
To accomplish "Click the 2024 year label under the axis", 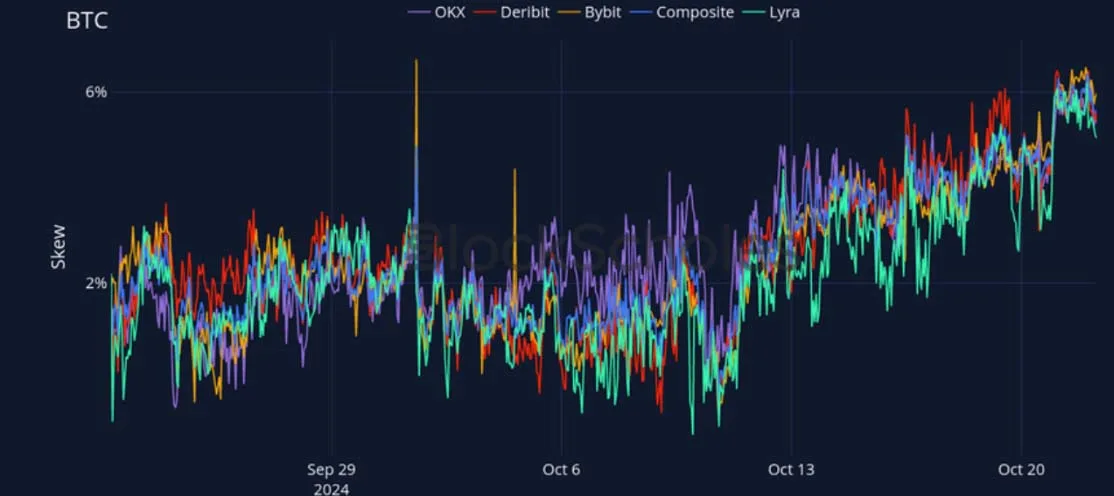I will 331,489.
